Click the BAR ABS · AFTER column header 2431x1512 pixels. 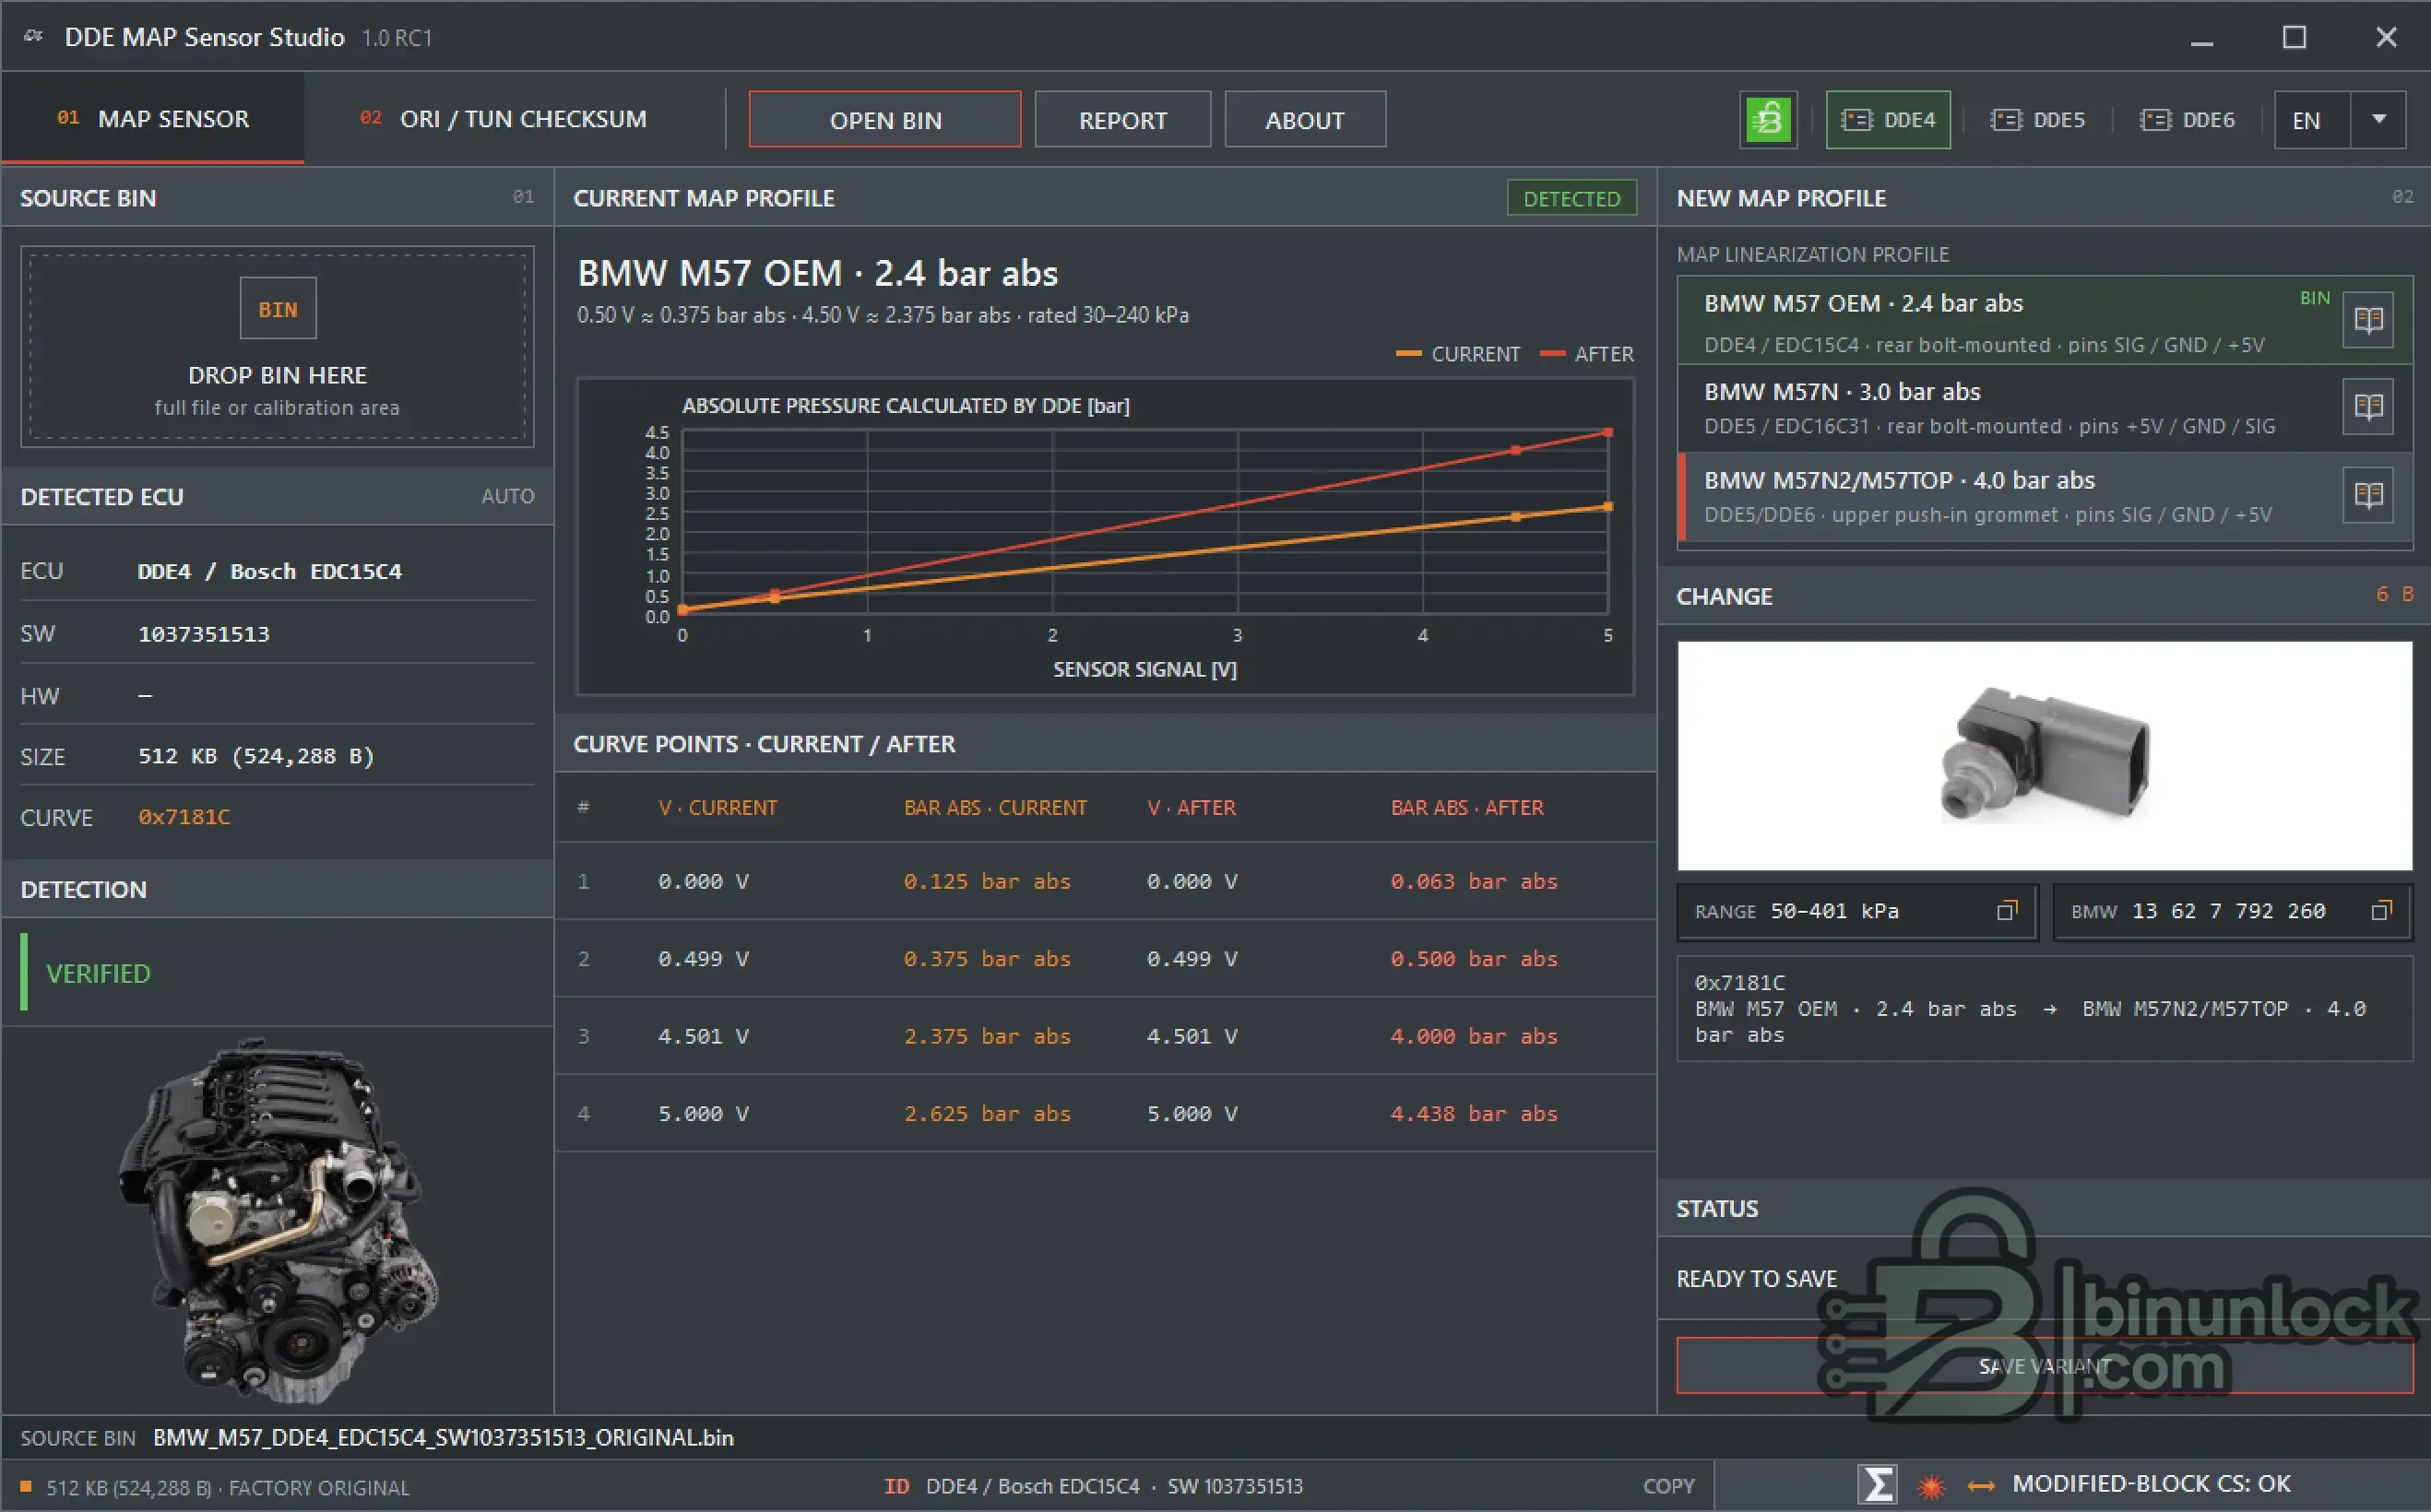[x=1467, y=807]
